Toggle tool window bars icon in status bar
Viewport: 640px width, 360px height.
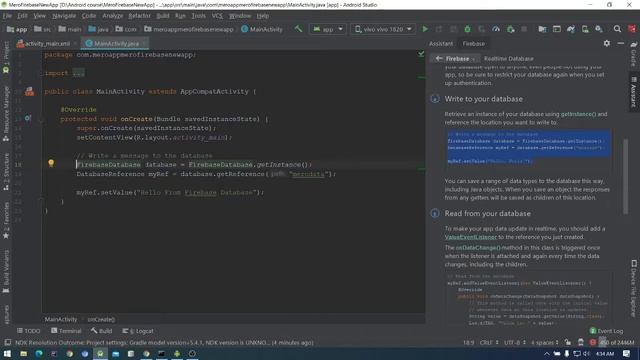tap(7, 342)
